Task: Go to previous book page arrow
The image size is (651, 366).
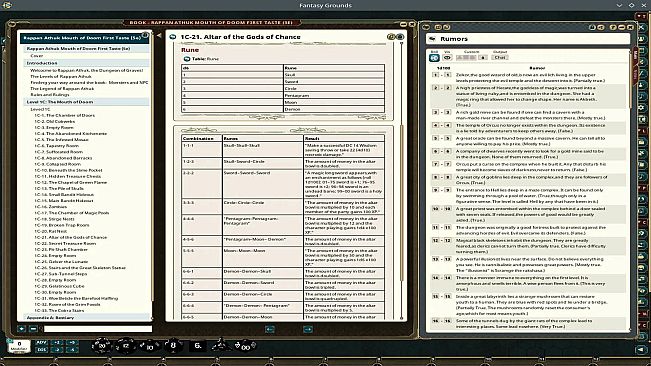Action: (x=270, y=329)
